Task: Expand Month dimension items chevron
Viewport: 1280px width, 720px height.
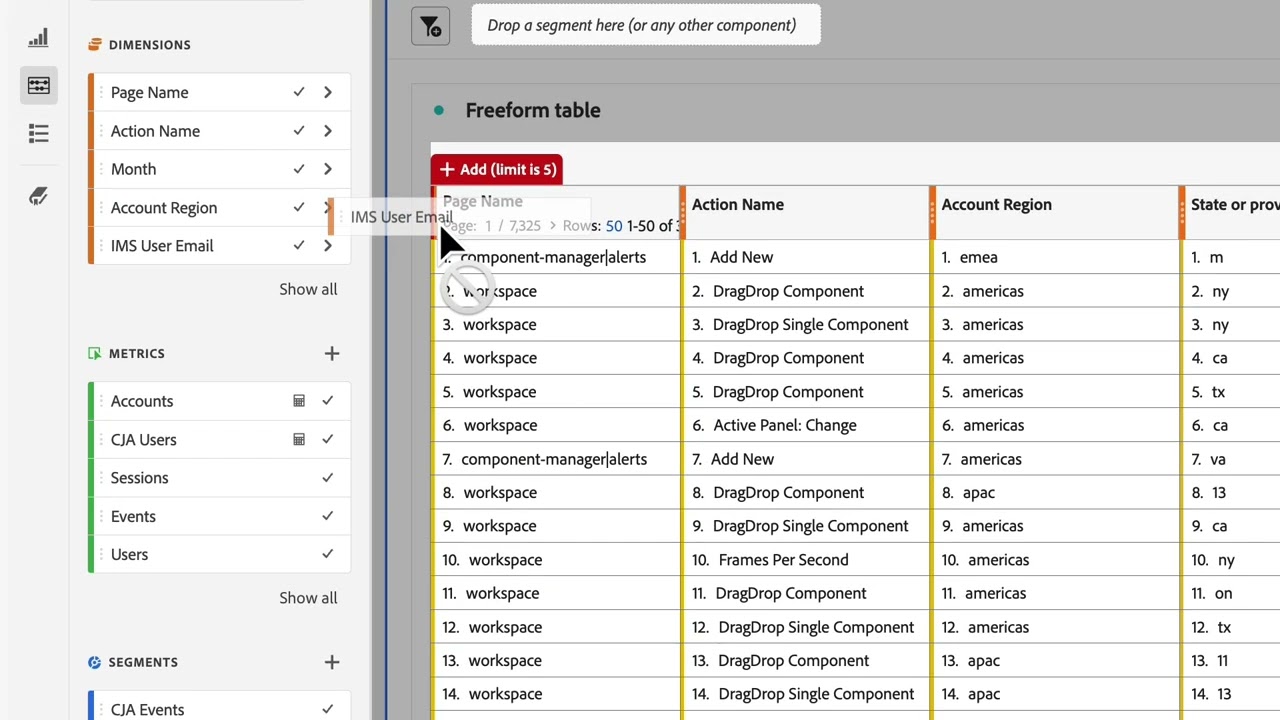Action: (x=327, y=169)
